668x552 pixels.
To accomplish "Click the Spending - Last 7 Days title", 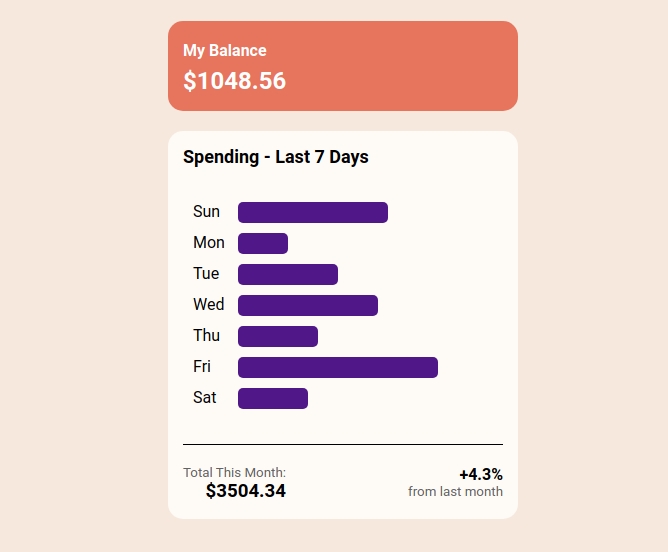I will pos(275,157).
